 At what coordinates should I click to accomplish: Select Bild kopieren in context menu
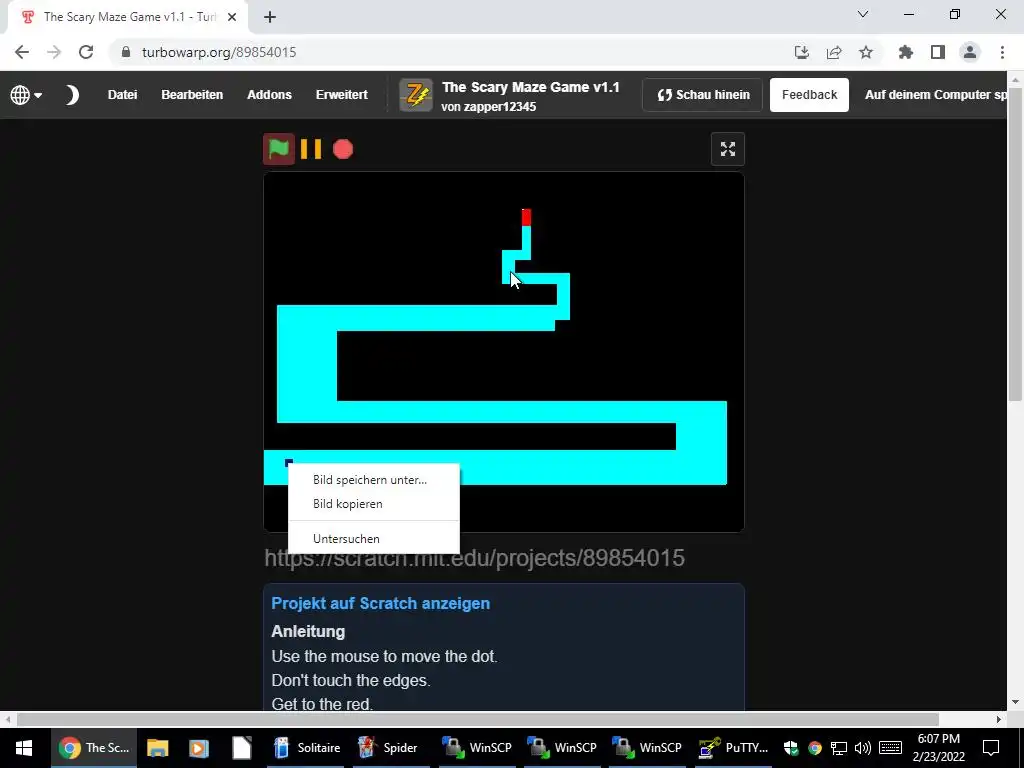(374, 504)
